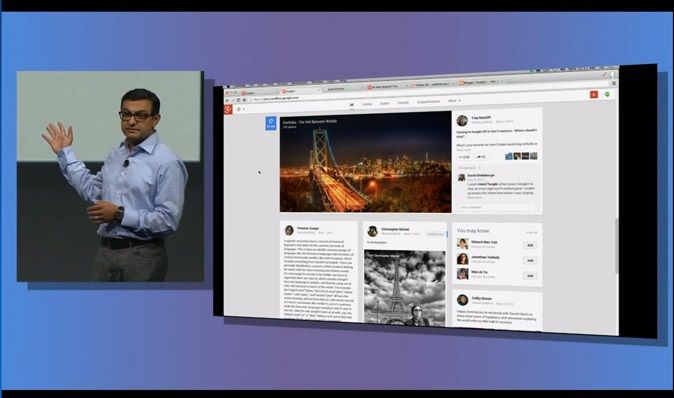Open Trey Ratcliff's name link

pyautogui.click(x=481, y=117)
